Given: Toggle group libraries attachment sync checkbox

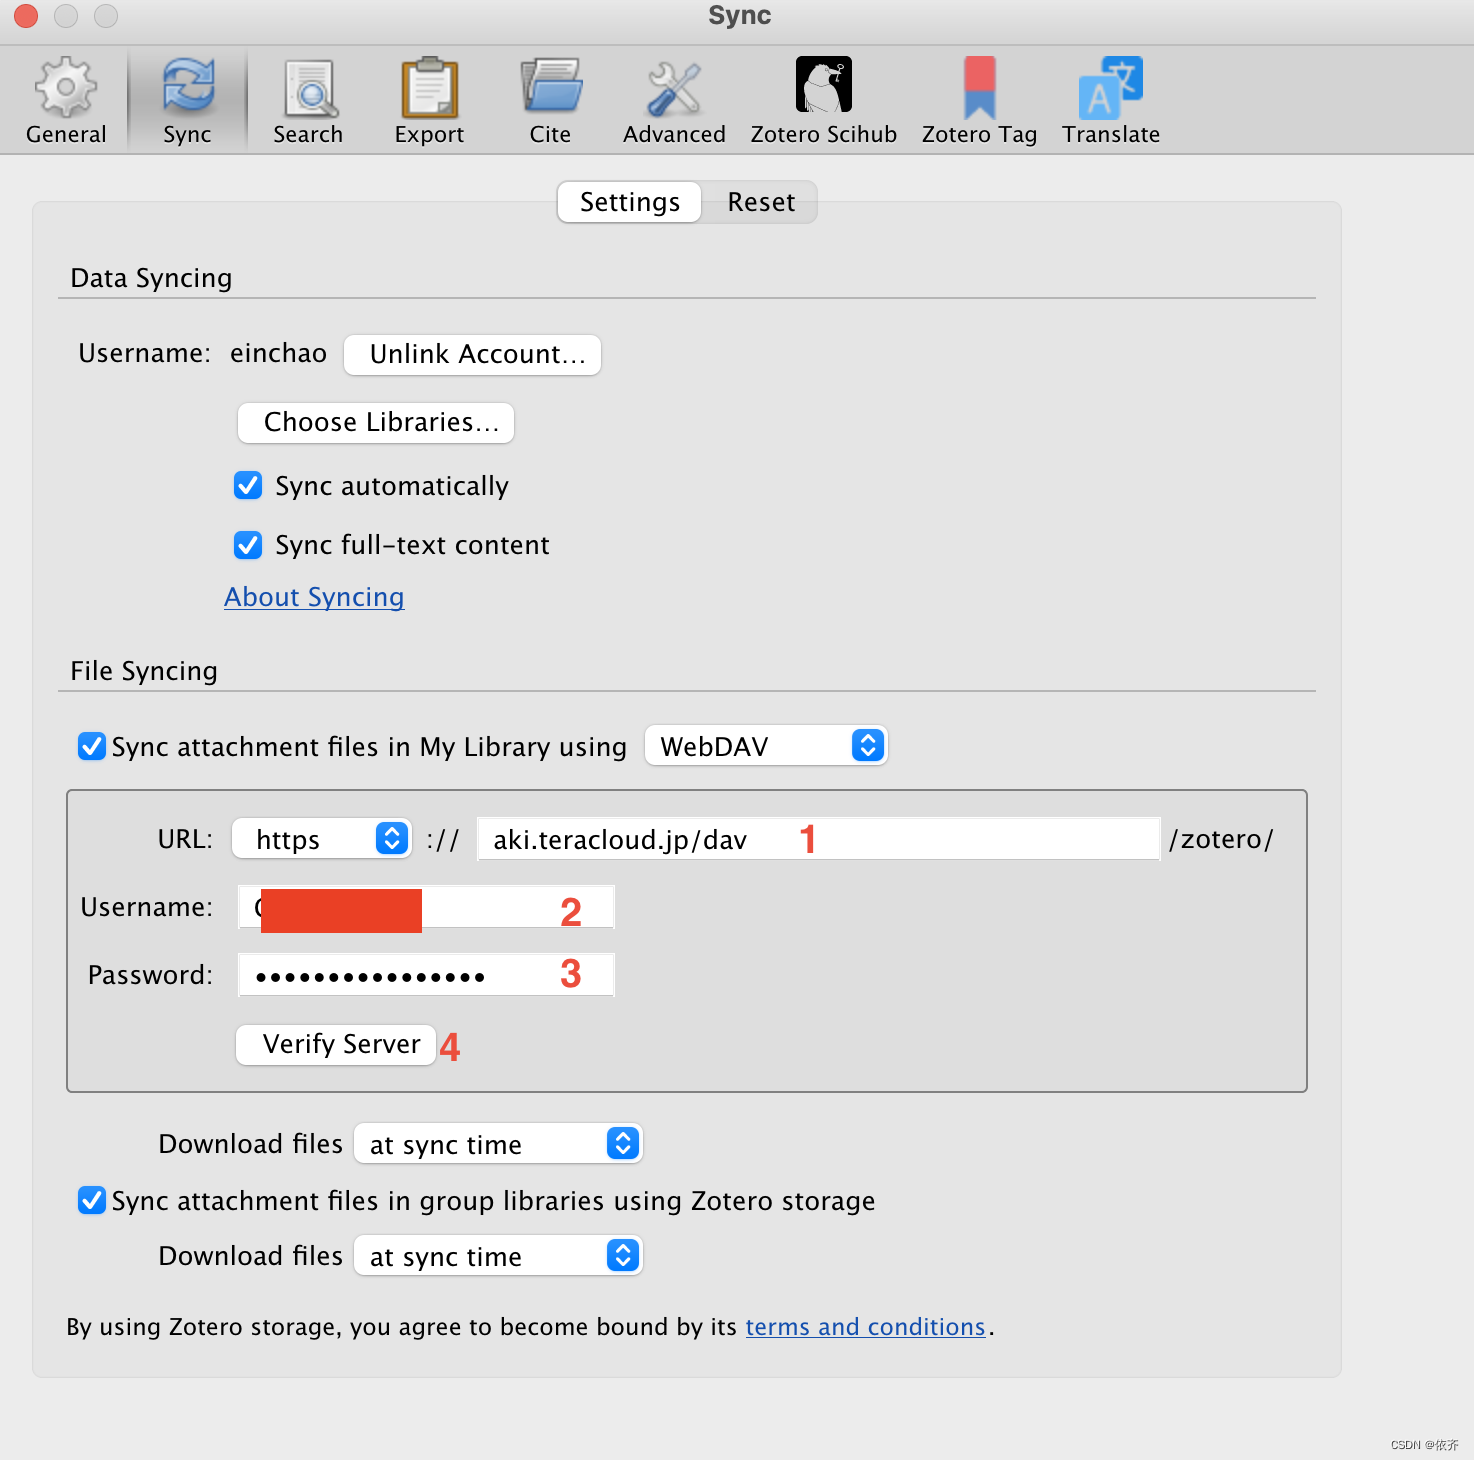Looking at the screenshot, I should 92,1200.
